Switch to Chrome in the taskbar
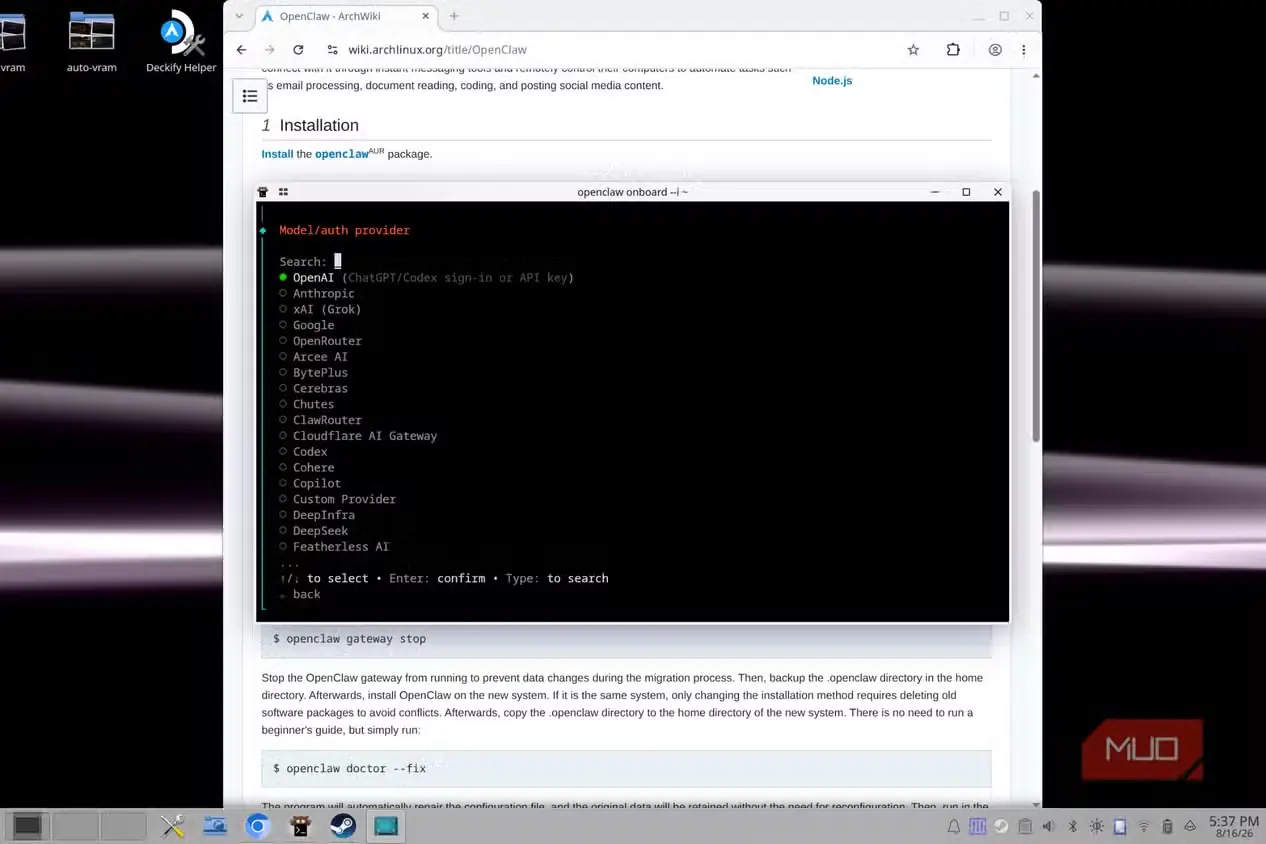This screenshot has height=844, width=1266. click(x=258, y=826)
